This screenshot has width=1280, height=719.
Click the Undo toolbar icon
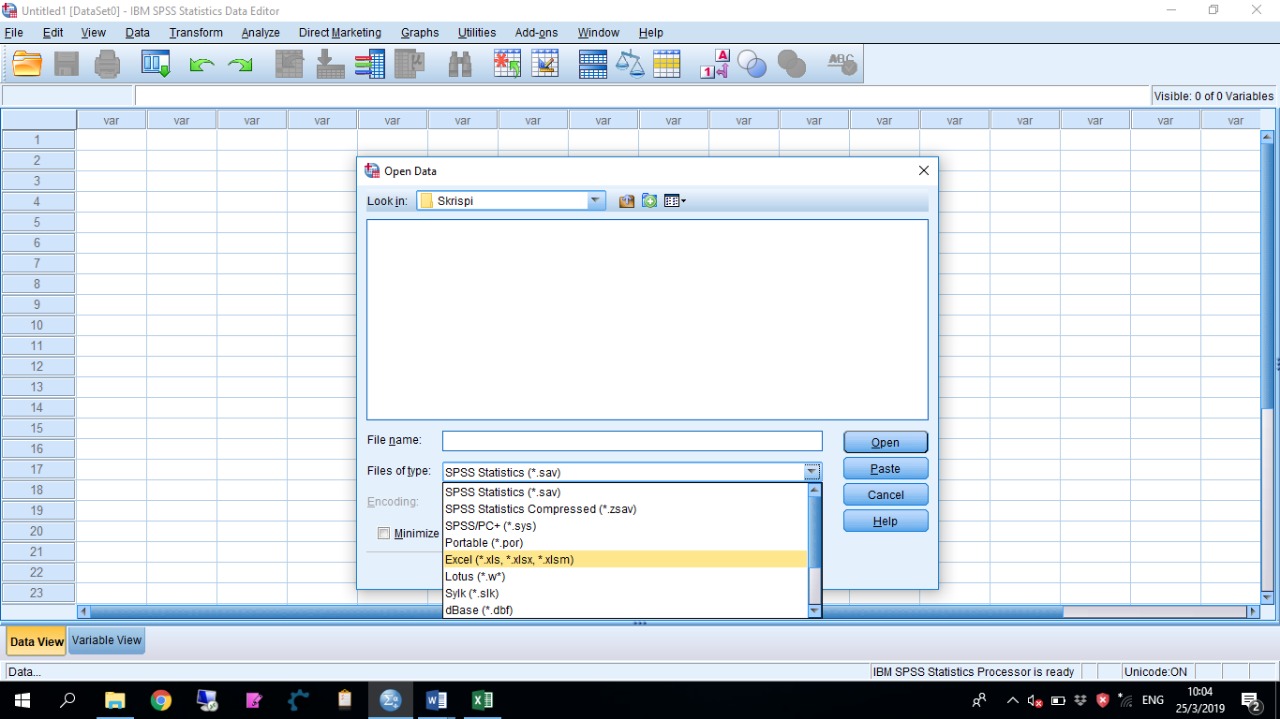201,63
